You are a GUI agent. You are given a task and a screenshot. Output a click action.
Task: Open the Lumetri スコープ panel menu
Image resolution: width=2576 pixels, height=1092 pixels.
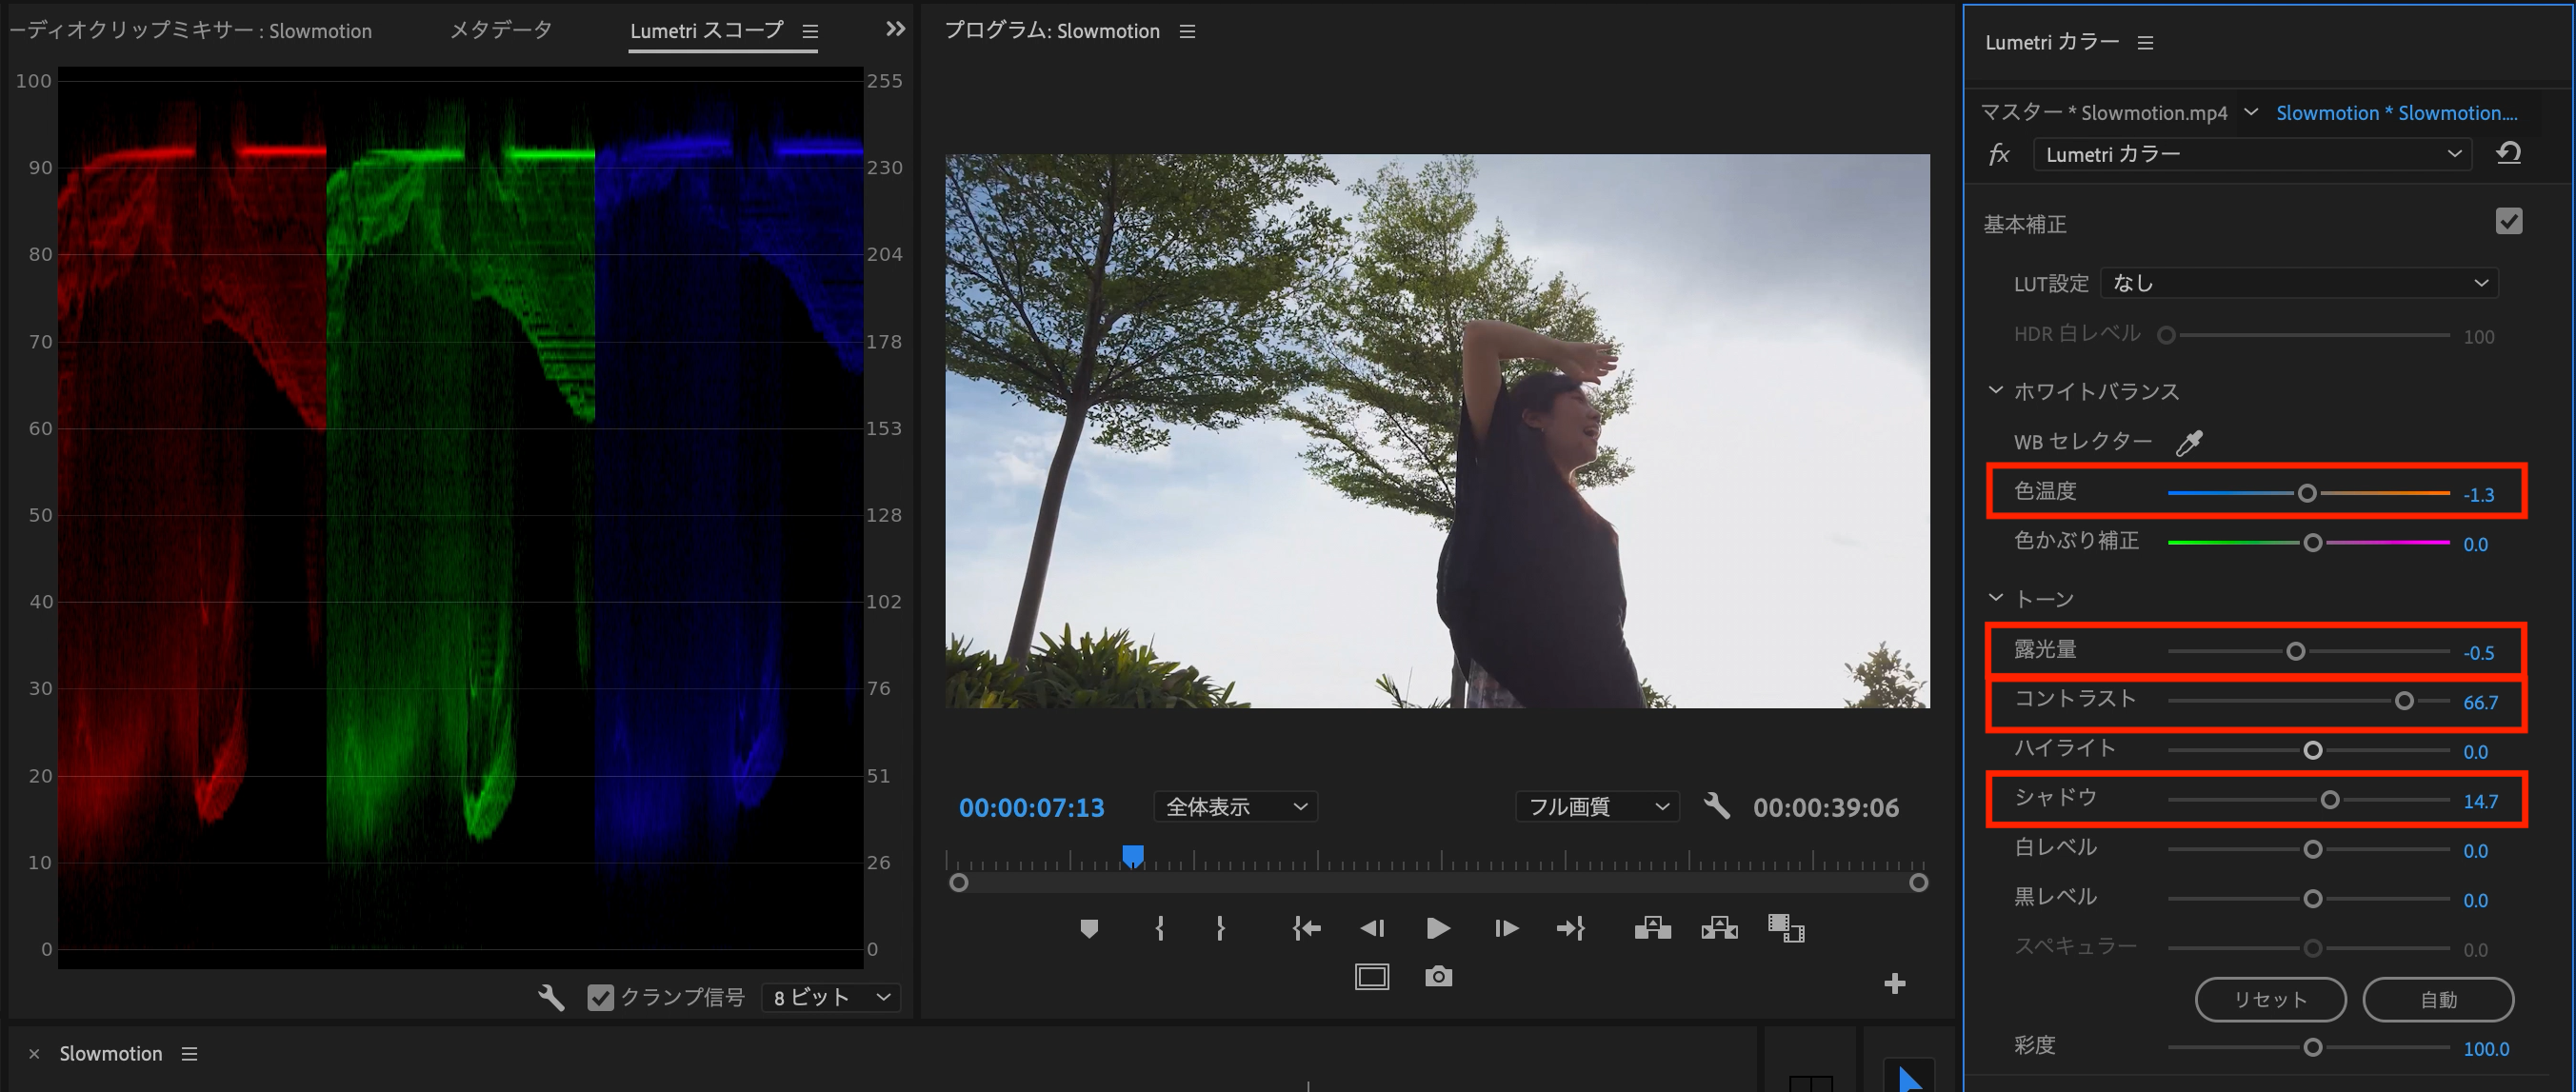pos(810,31)
